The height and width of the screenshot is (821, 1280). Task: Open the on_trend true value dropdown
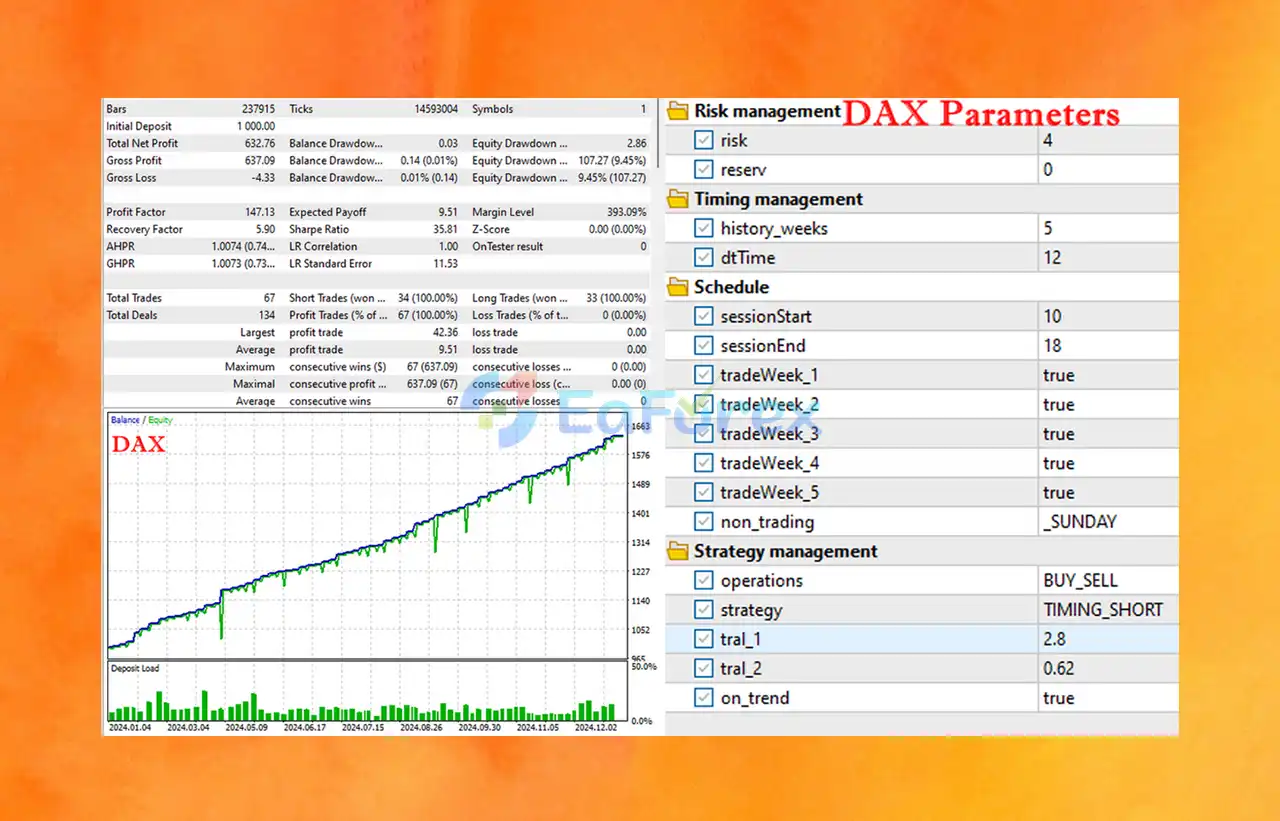point(1108,698)
